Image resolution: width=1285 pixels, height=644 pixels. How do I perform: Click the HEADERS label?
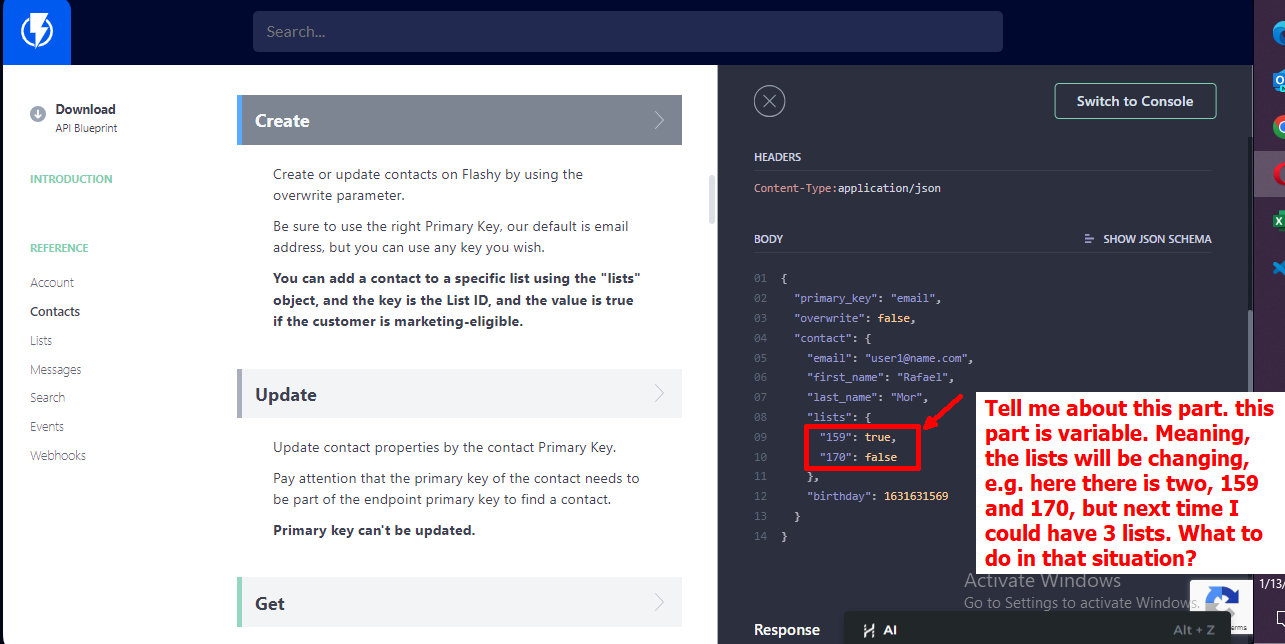(777, 158)
